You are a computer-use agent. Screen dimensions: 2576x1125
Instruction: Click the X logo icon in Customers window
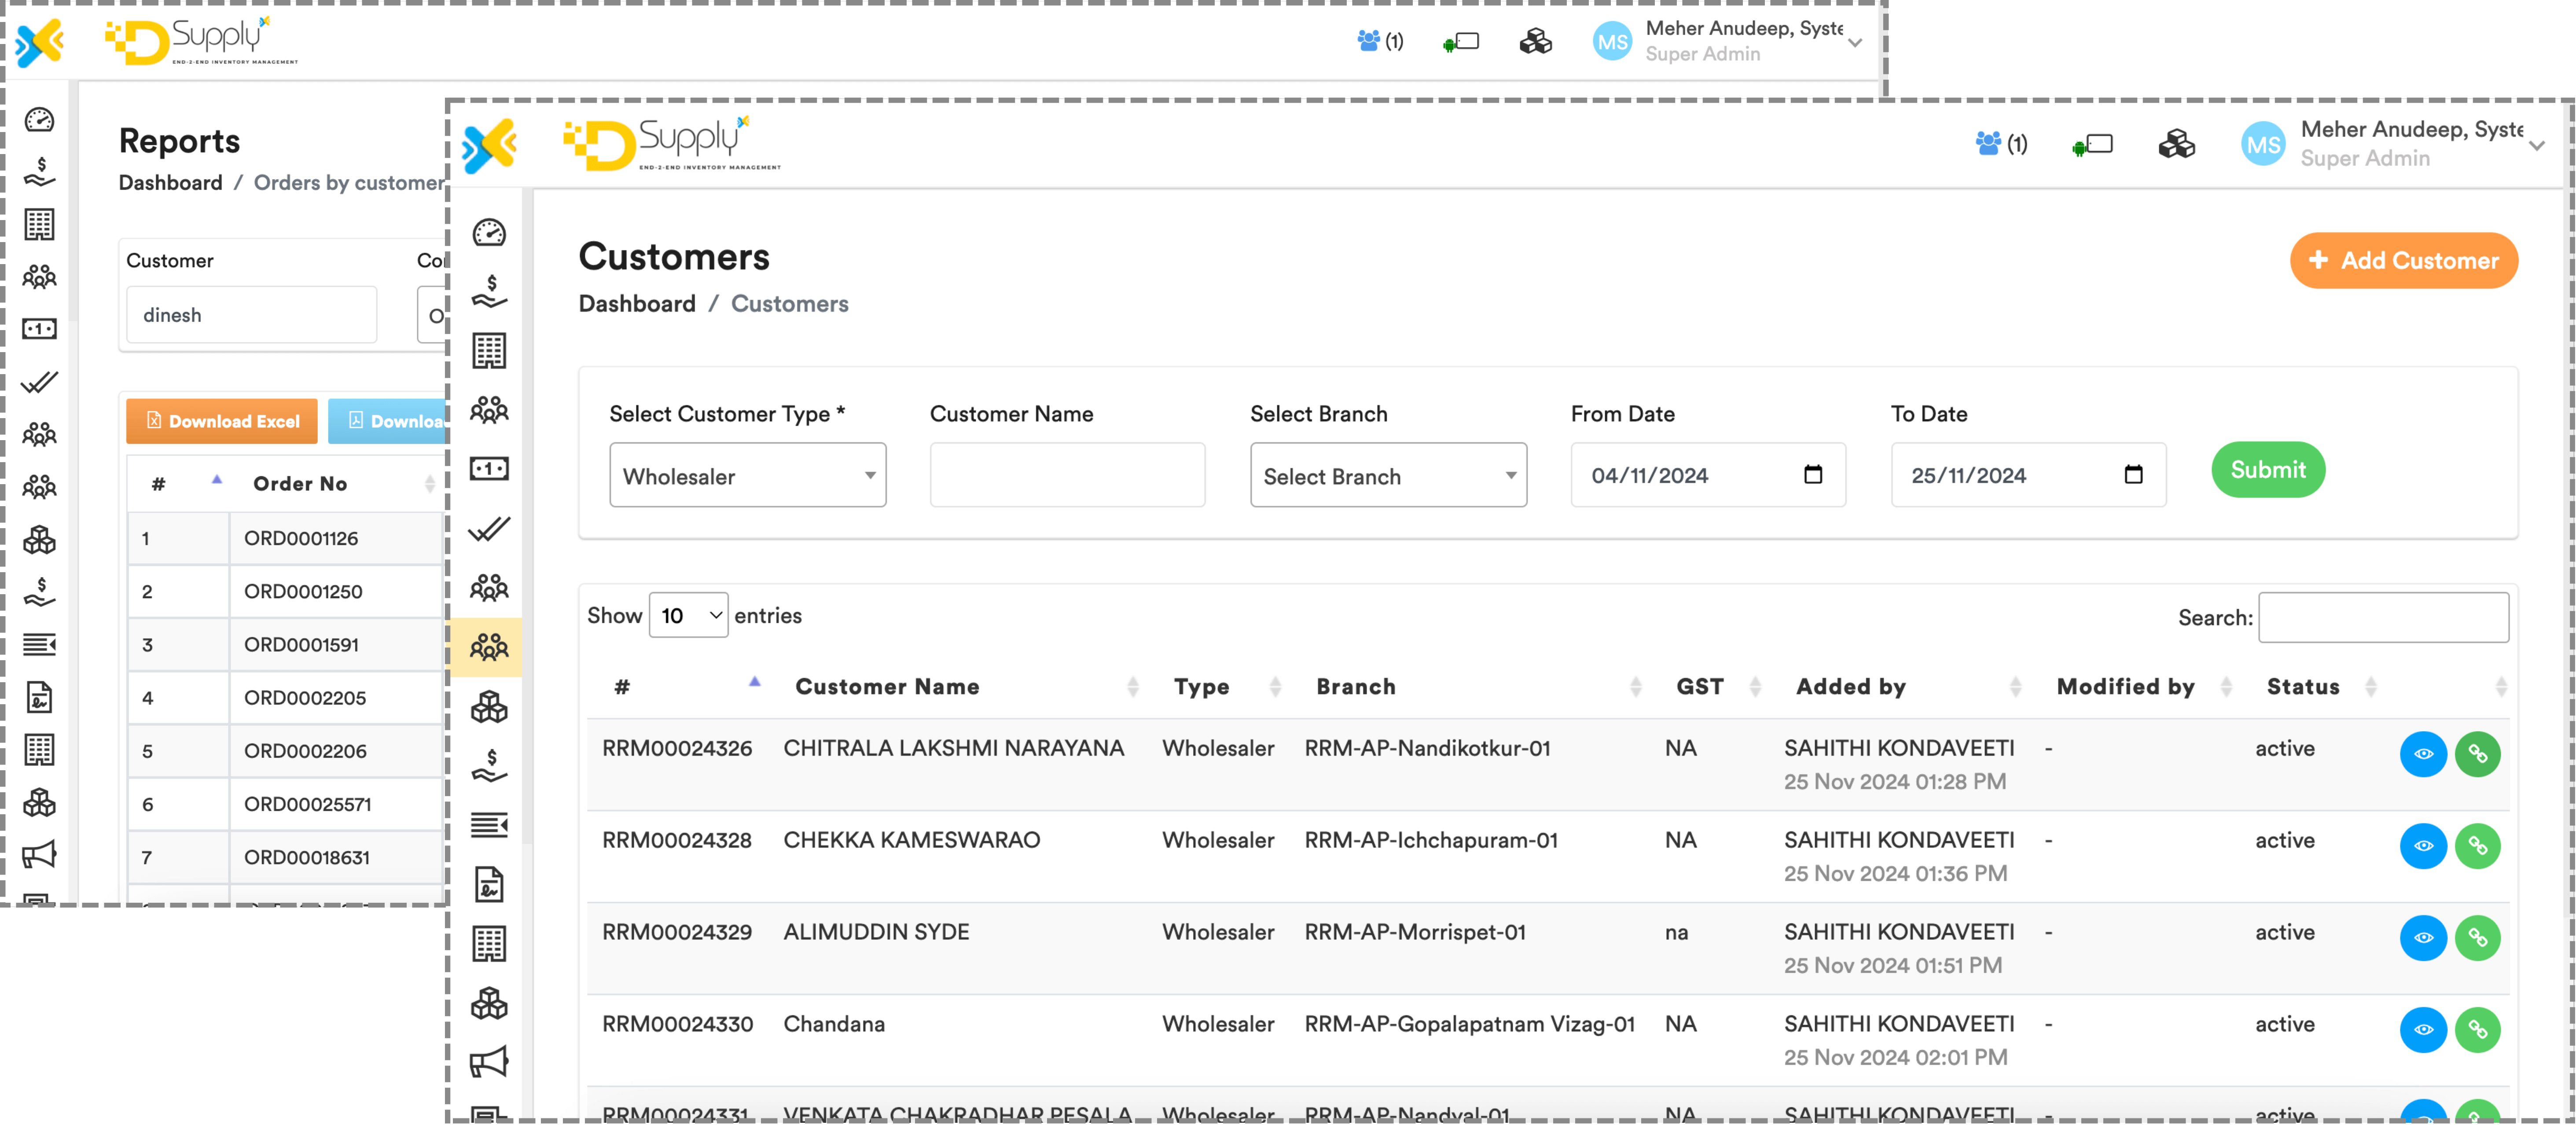490,146
